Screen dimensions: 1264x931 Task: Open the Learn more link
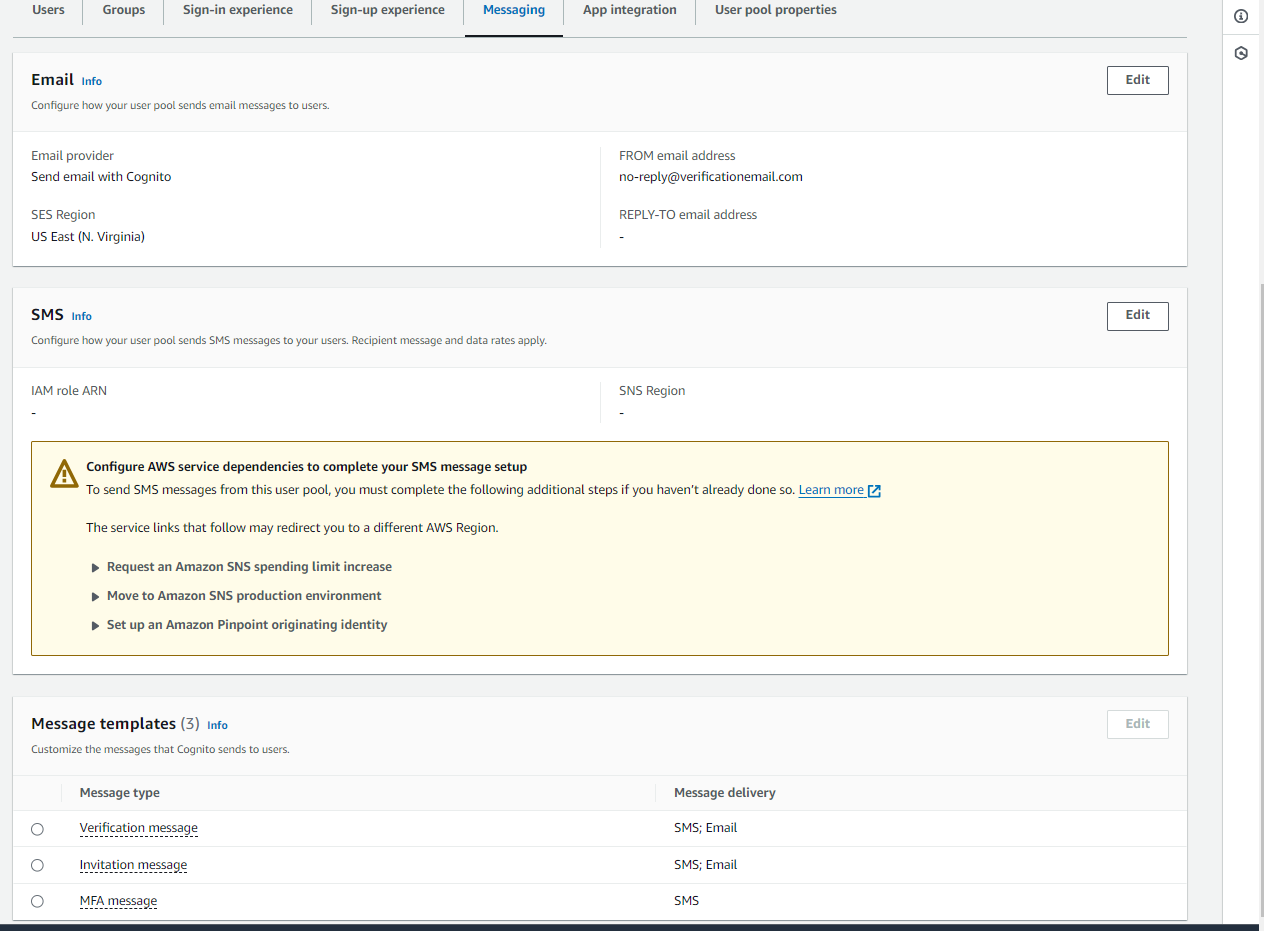point(831,490)
